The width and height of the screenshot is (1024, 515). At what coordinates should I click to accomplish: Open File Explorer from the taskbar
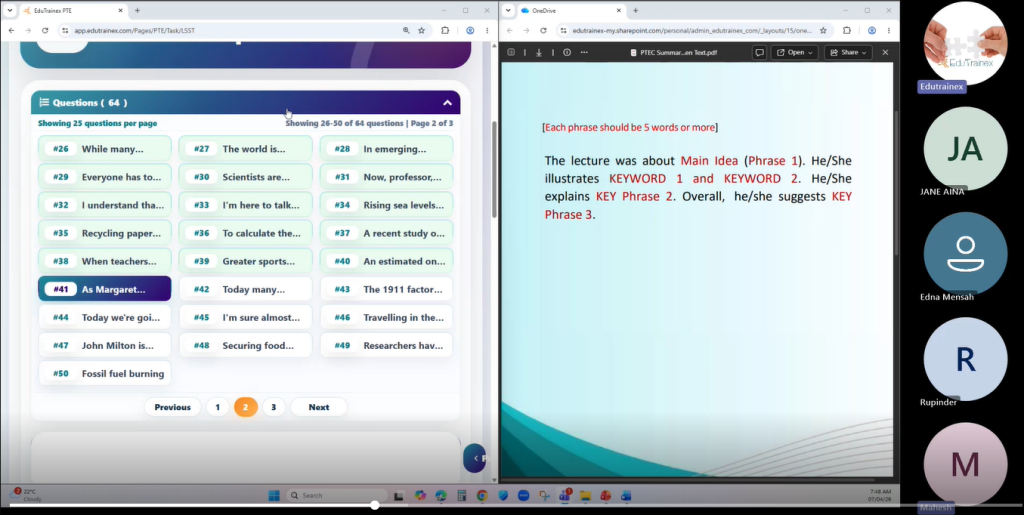(585, 495)
